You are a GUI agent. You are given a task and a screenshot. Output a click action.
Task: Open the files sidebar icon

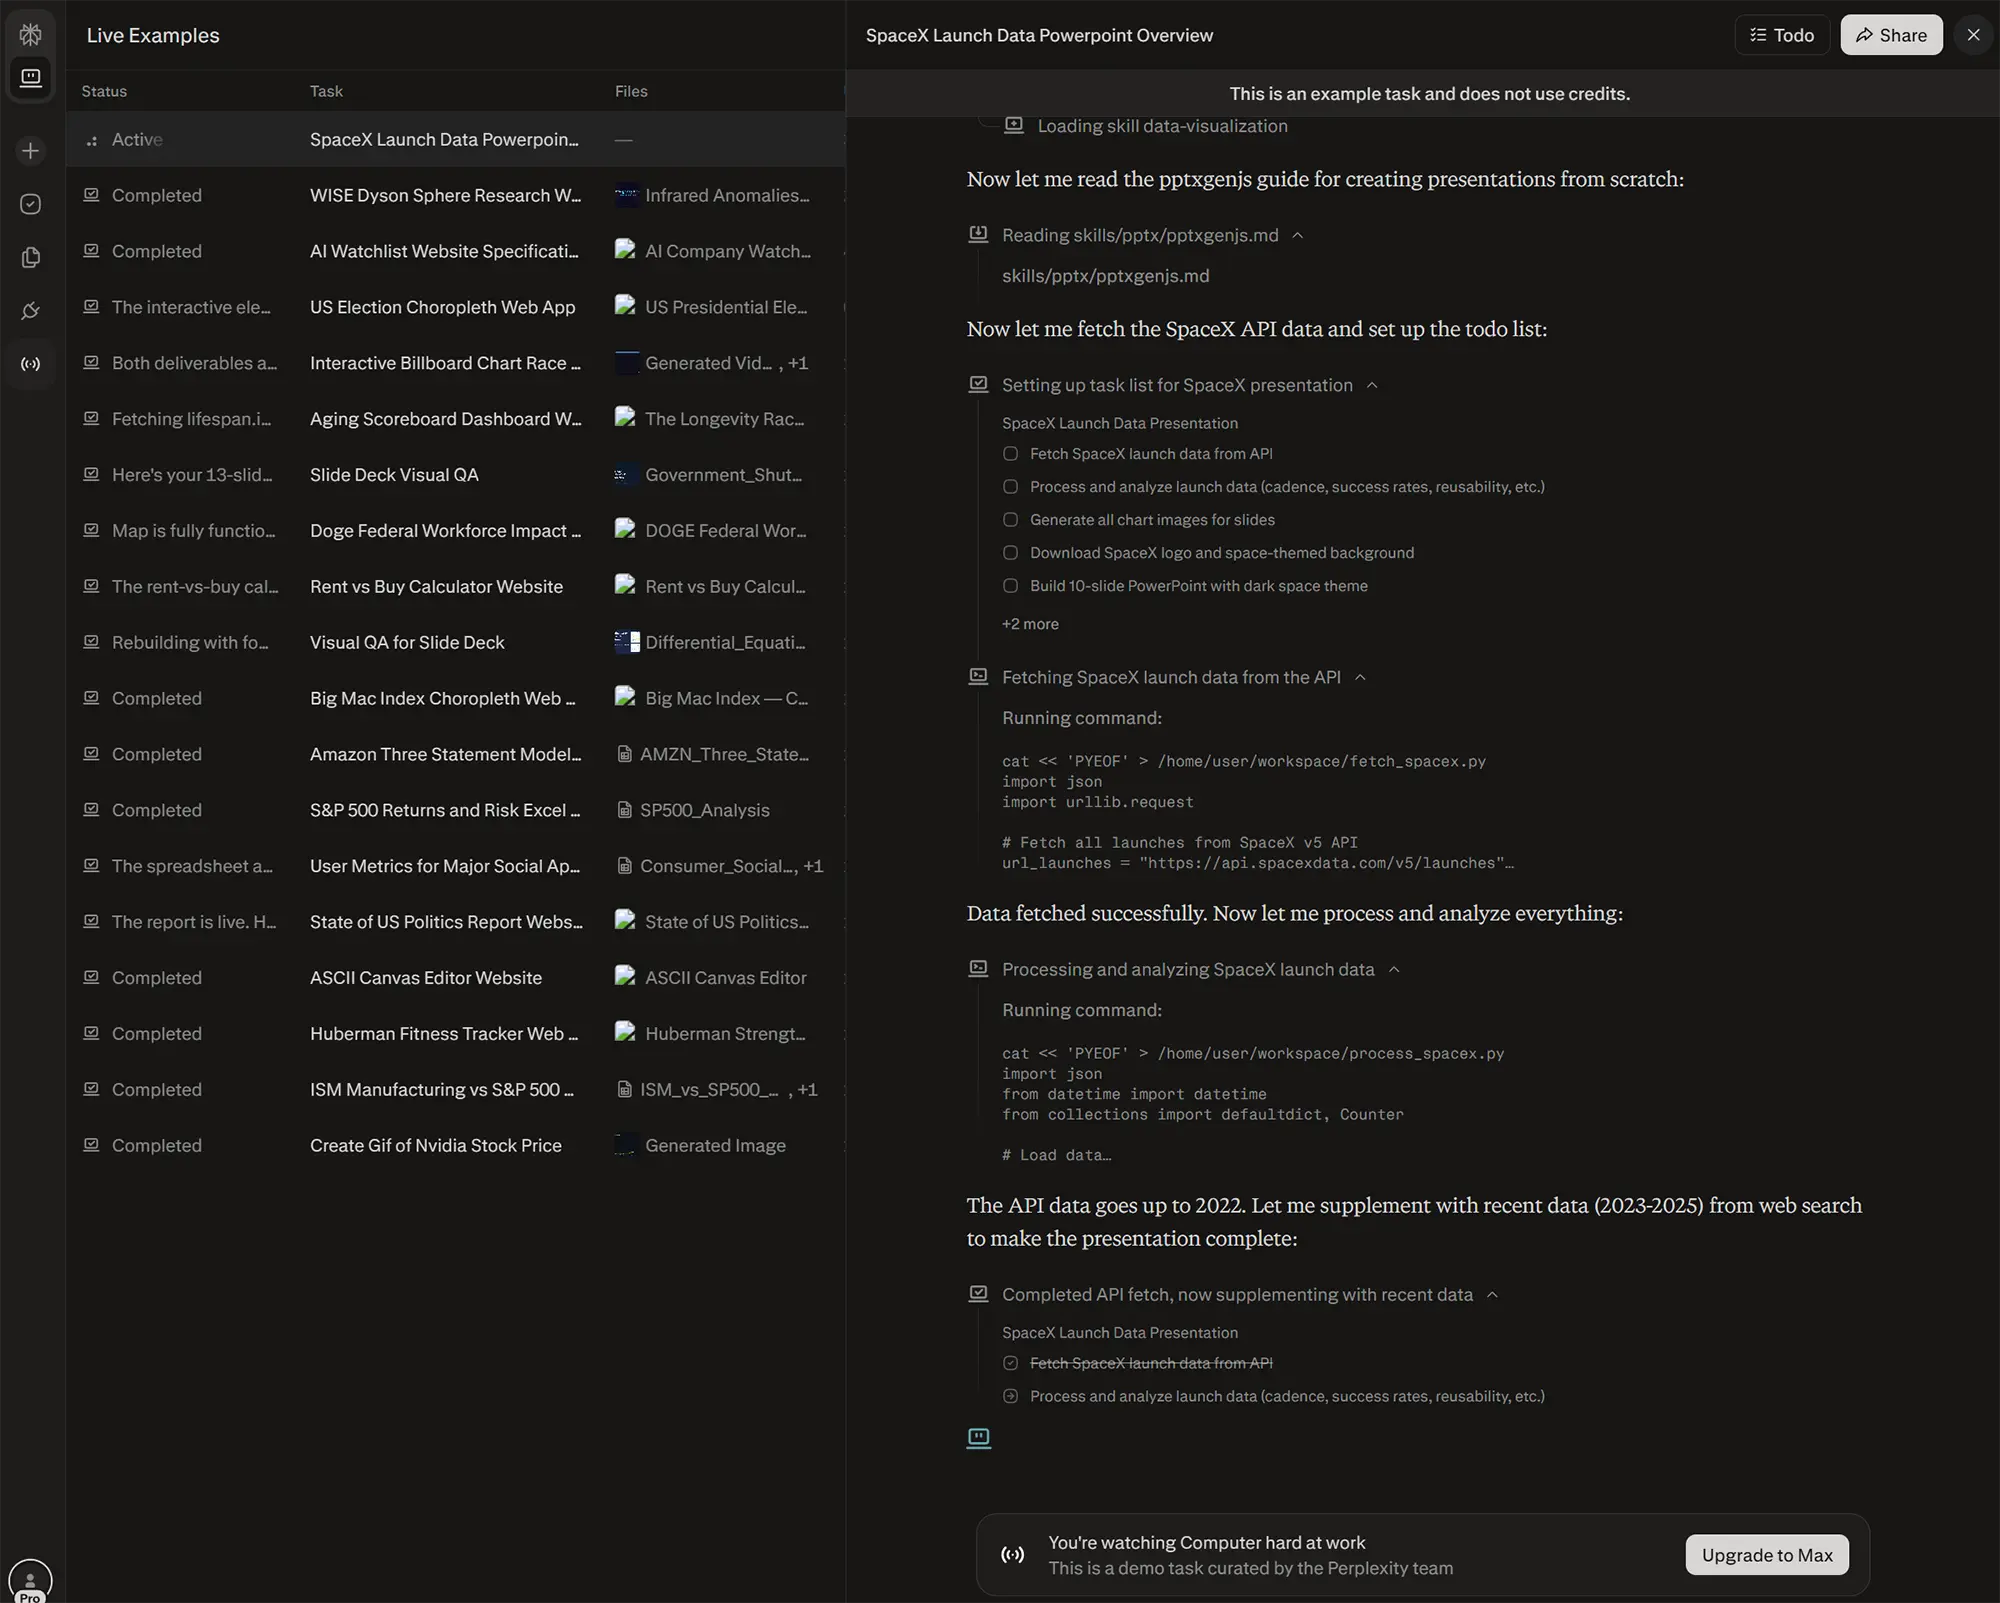tap(30, 258)
